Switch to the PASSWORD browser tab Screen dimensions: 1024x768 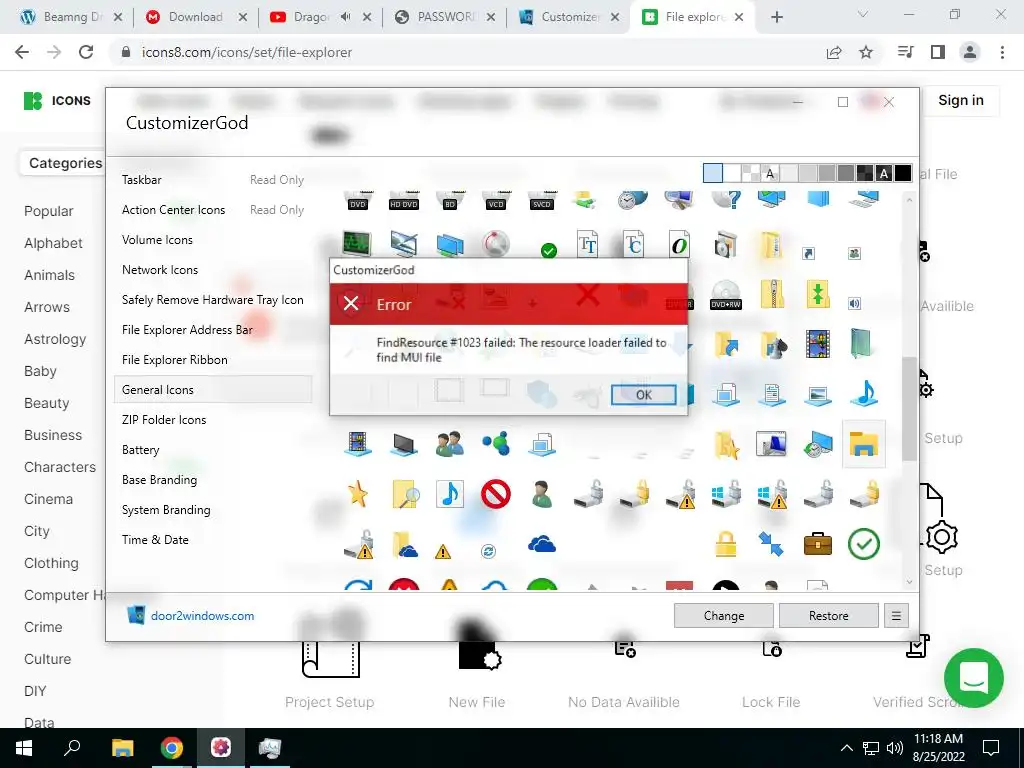pos(445,17)
